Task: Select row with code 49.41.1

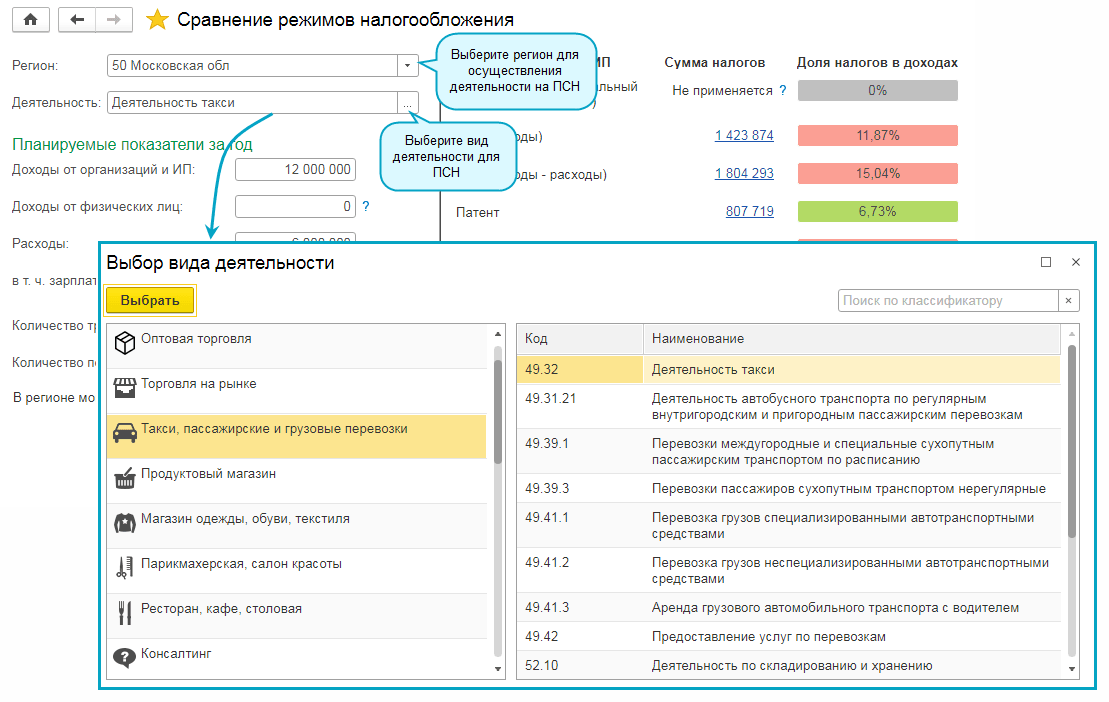Action: tap(789, 525)
